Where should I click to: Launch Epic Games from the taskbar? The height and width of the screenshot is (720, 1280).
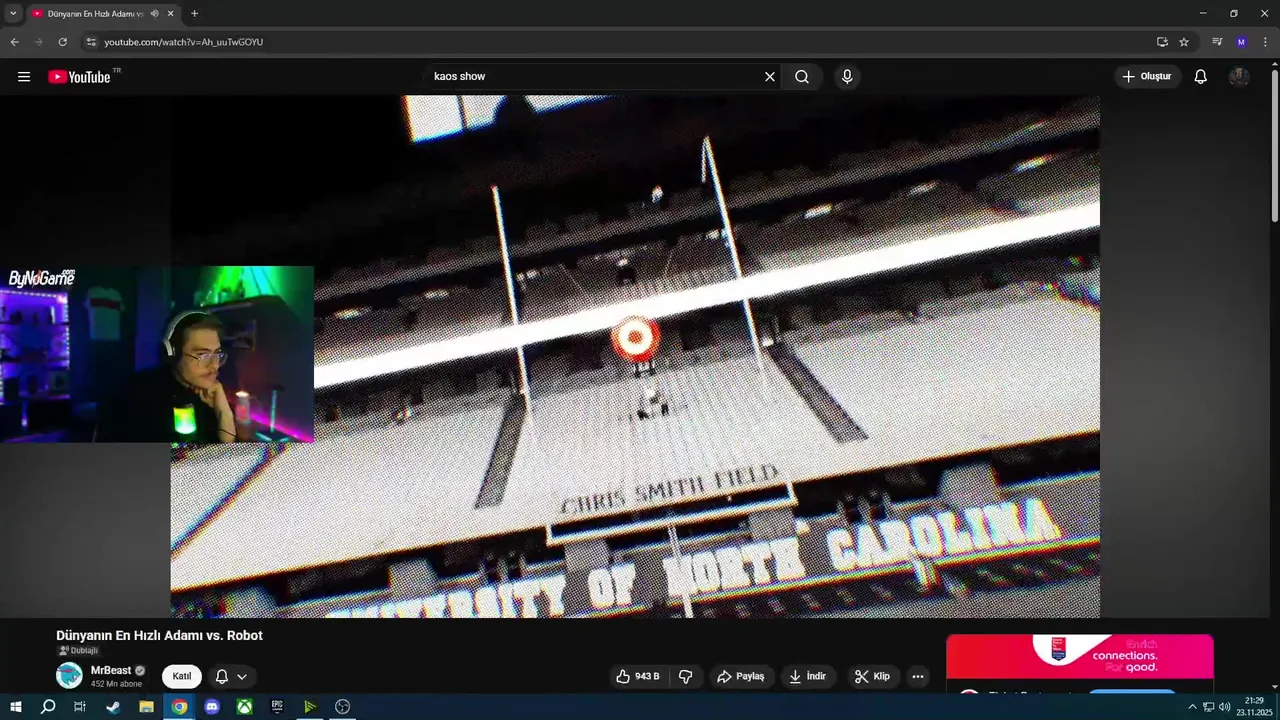pos(277,707)
